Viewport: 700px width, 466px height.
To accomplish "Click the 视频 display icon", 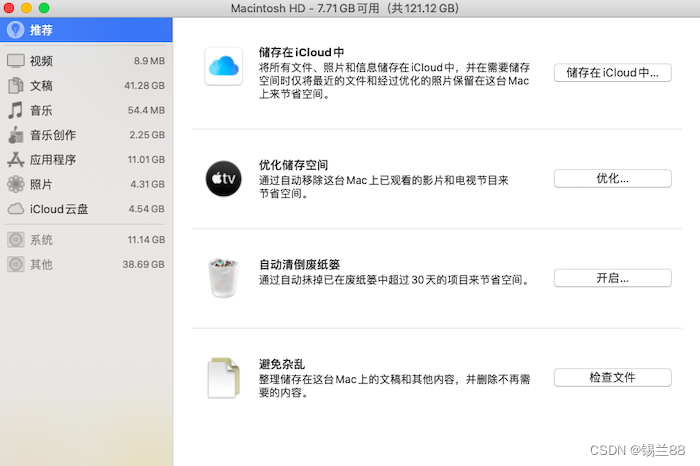I will (x=16, y=61).
